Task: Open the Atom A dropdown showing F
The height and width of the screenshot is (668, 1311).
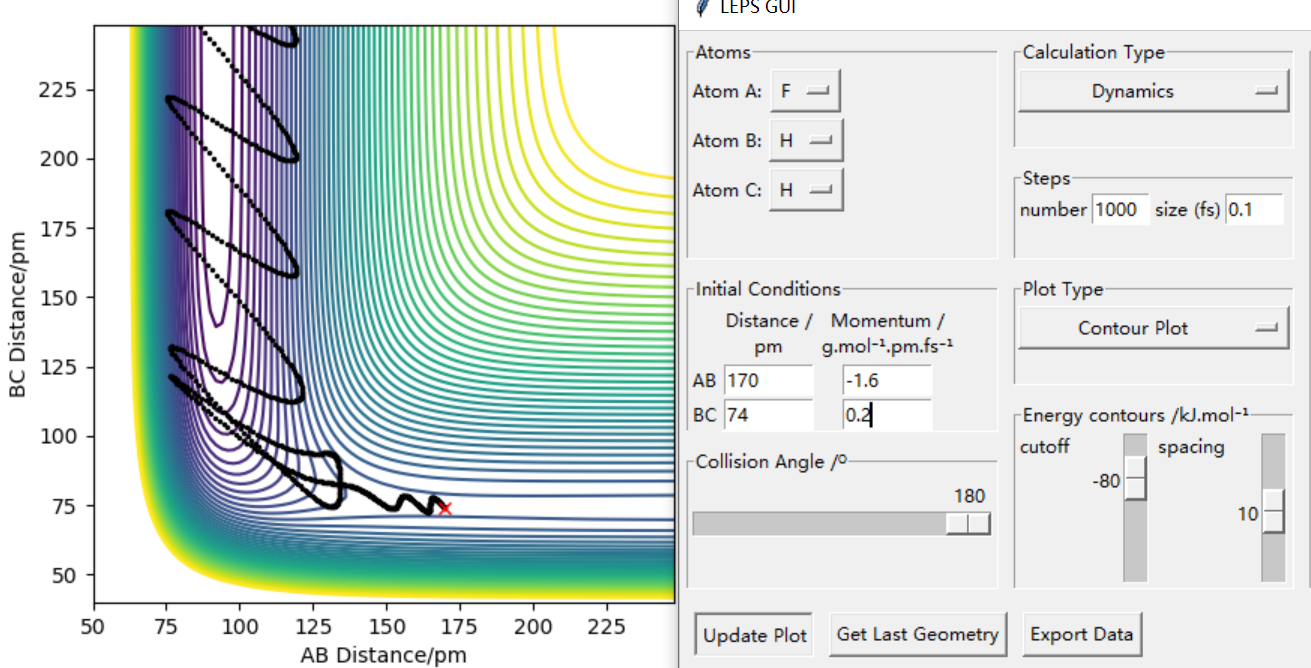Action: pos(805,91)
